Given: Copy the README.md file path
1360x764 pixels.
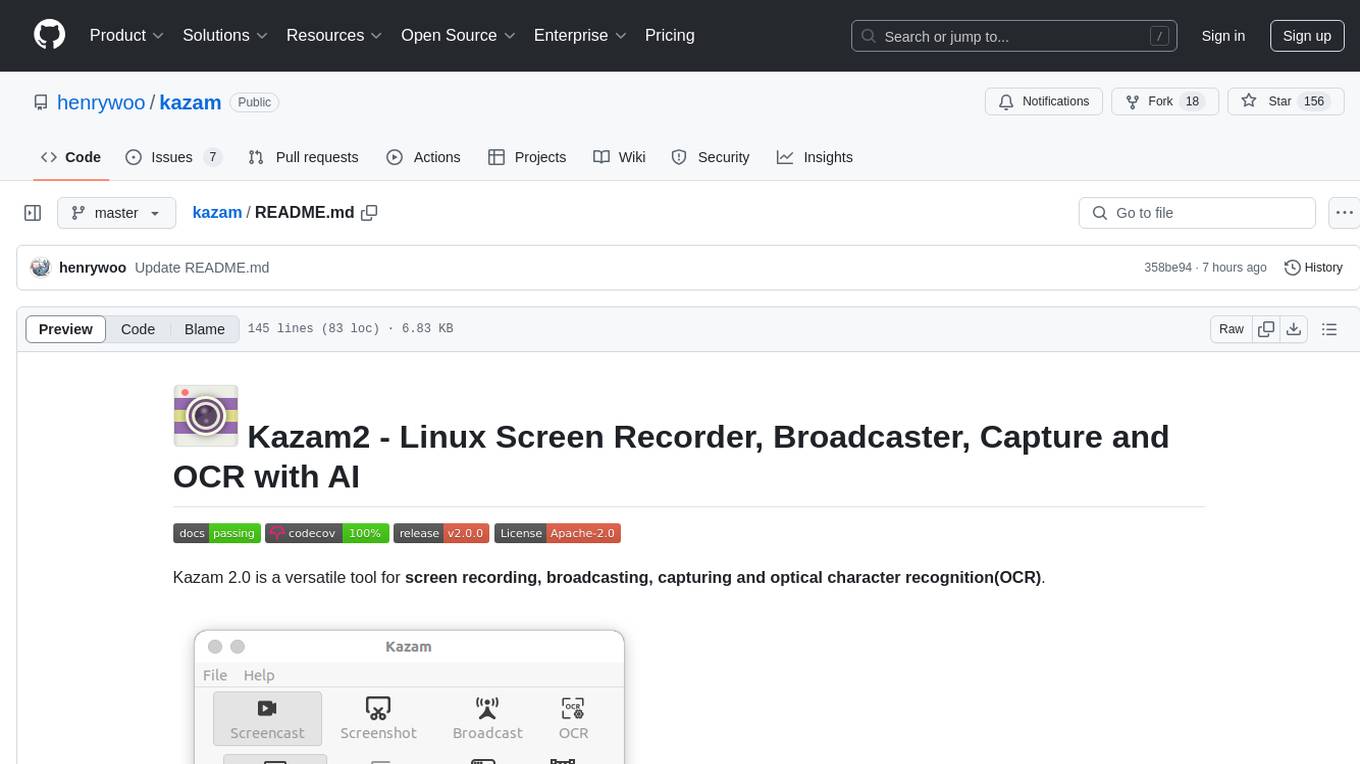Looking at the screenshot, I should (369, 213).
